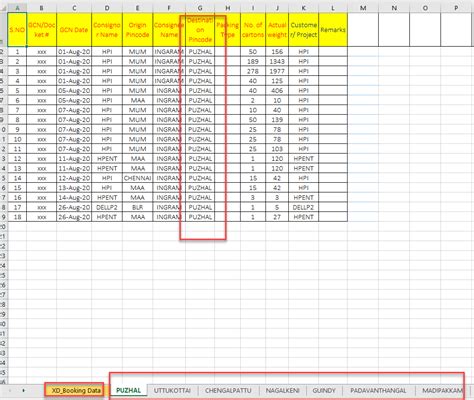The height and width of the screenshot is (400, 474).
Task: Select column M header
Action: pos(363,8)
